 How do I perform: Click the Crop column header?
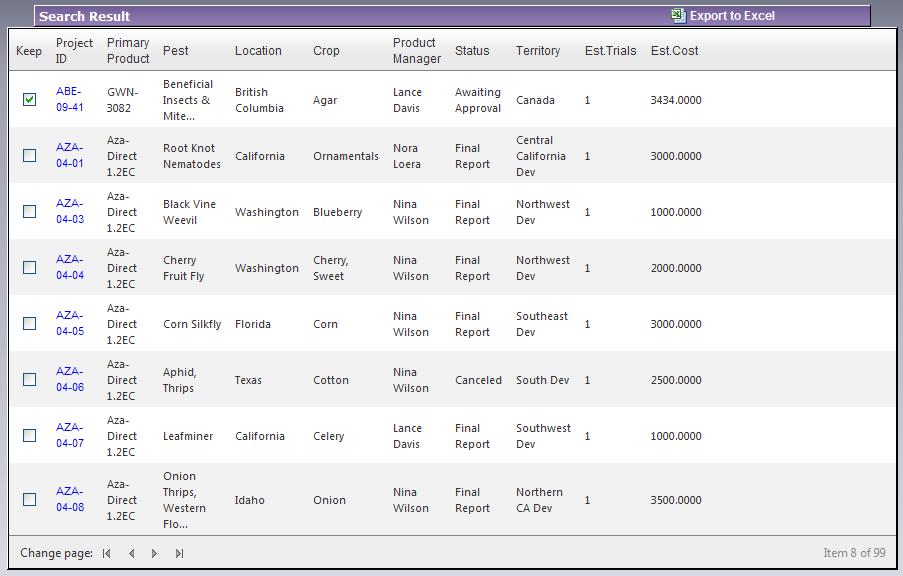pos(326,51)
